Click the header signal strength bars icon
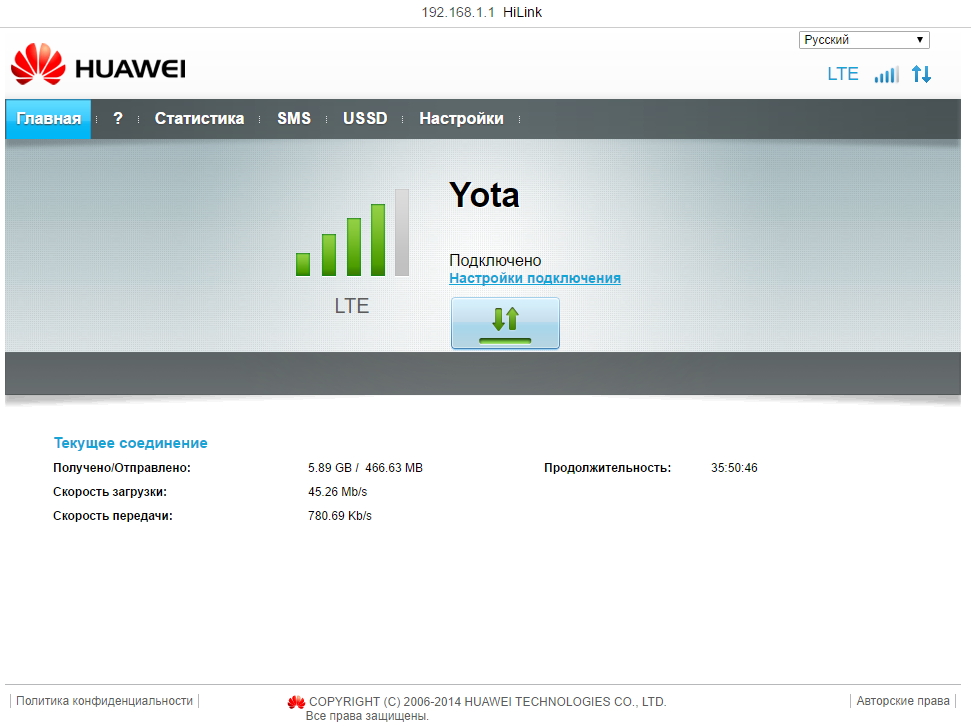This screenshot has height=726, width=971. pos(886,74)
